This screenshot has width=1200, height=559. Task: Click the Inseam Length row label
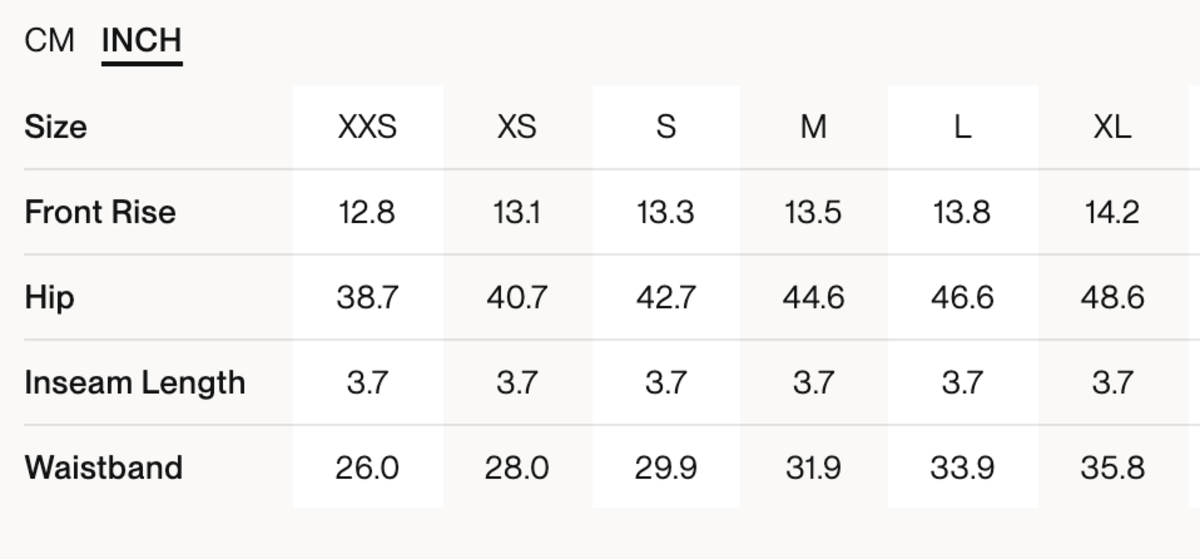[134, 383]
